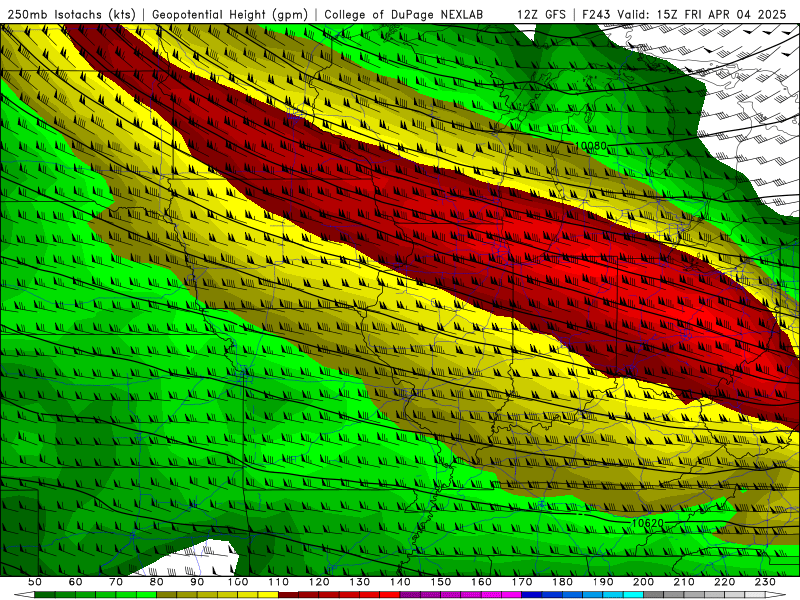Click the '190' value on the color scale

pyautogui.click(x=603, y=582)
